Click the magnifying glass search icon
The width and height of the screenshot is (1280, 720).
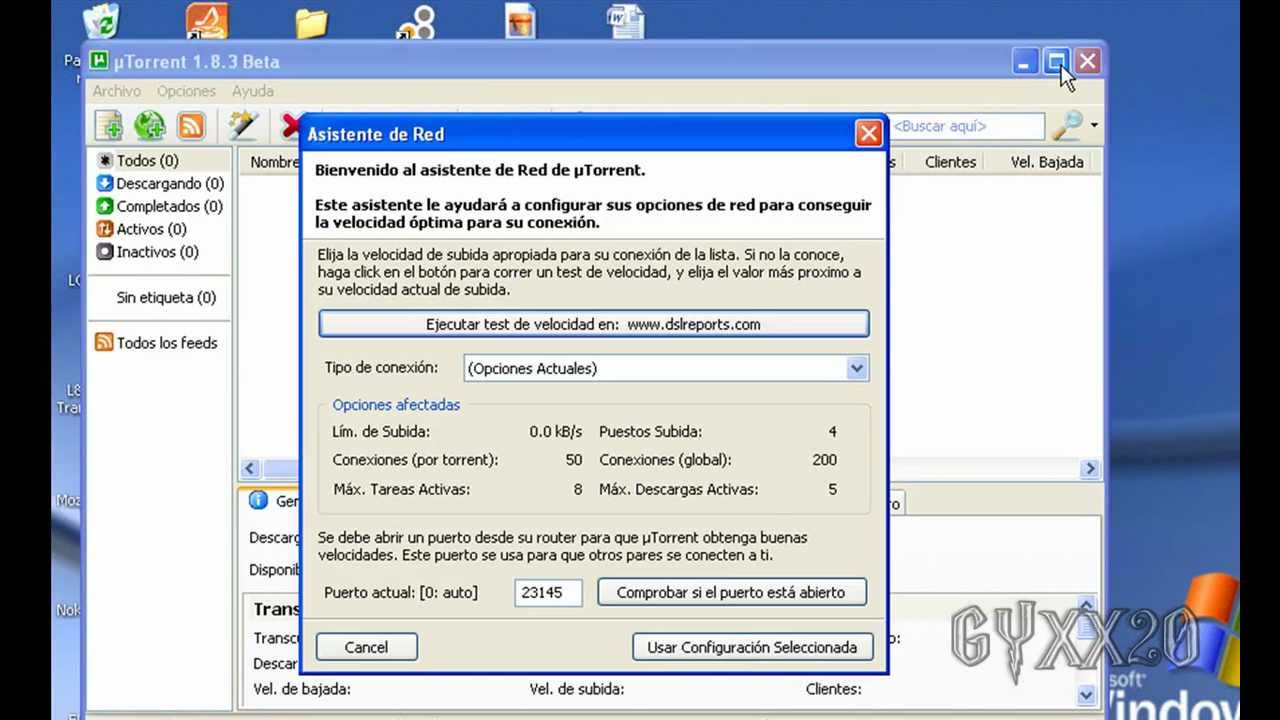tap(1067, 126)
